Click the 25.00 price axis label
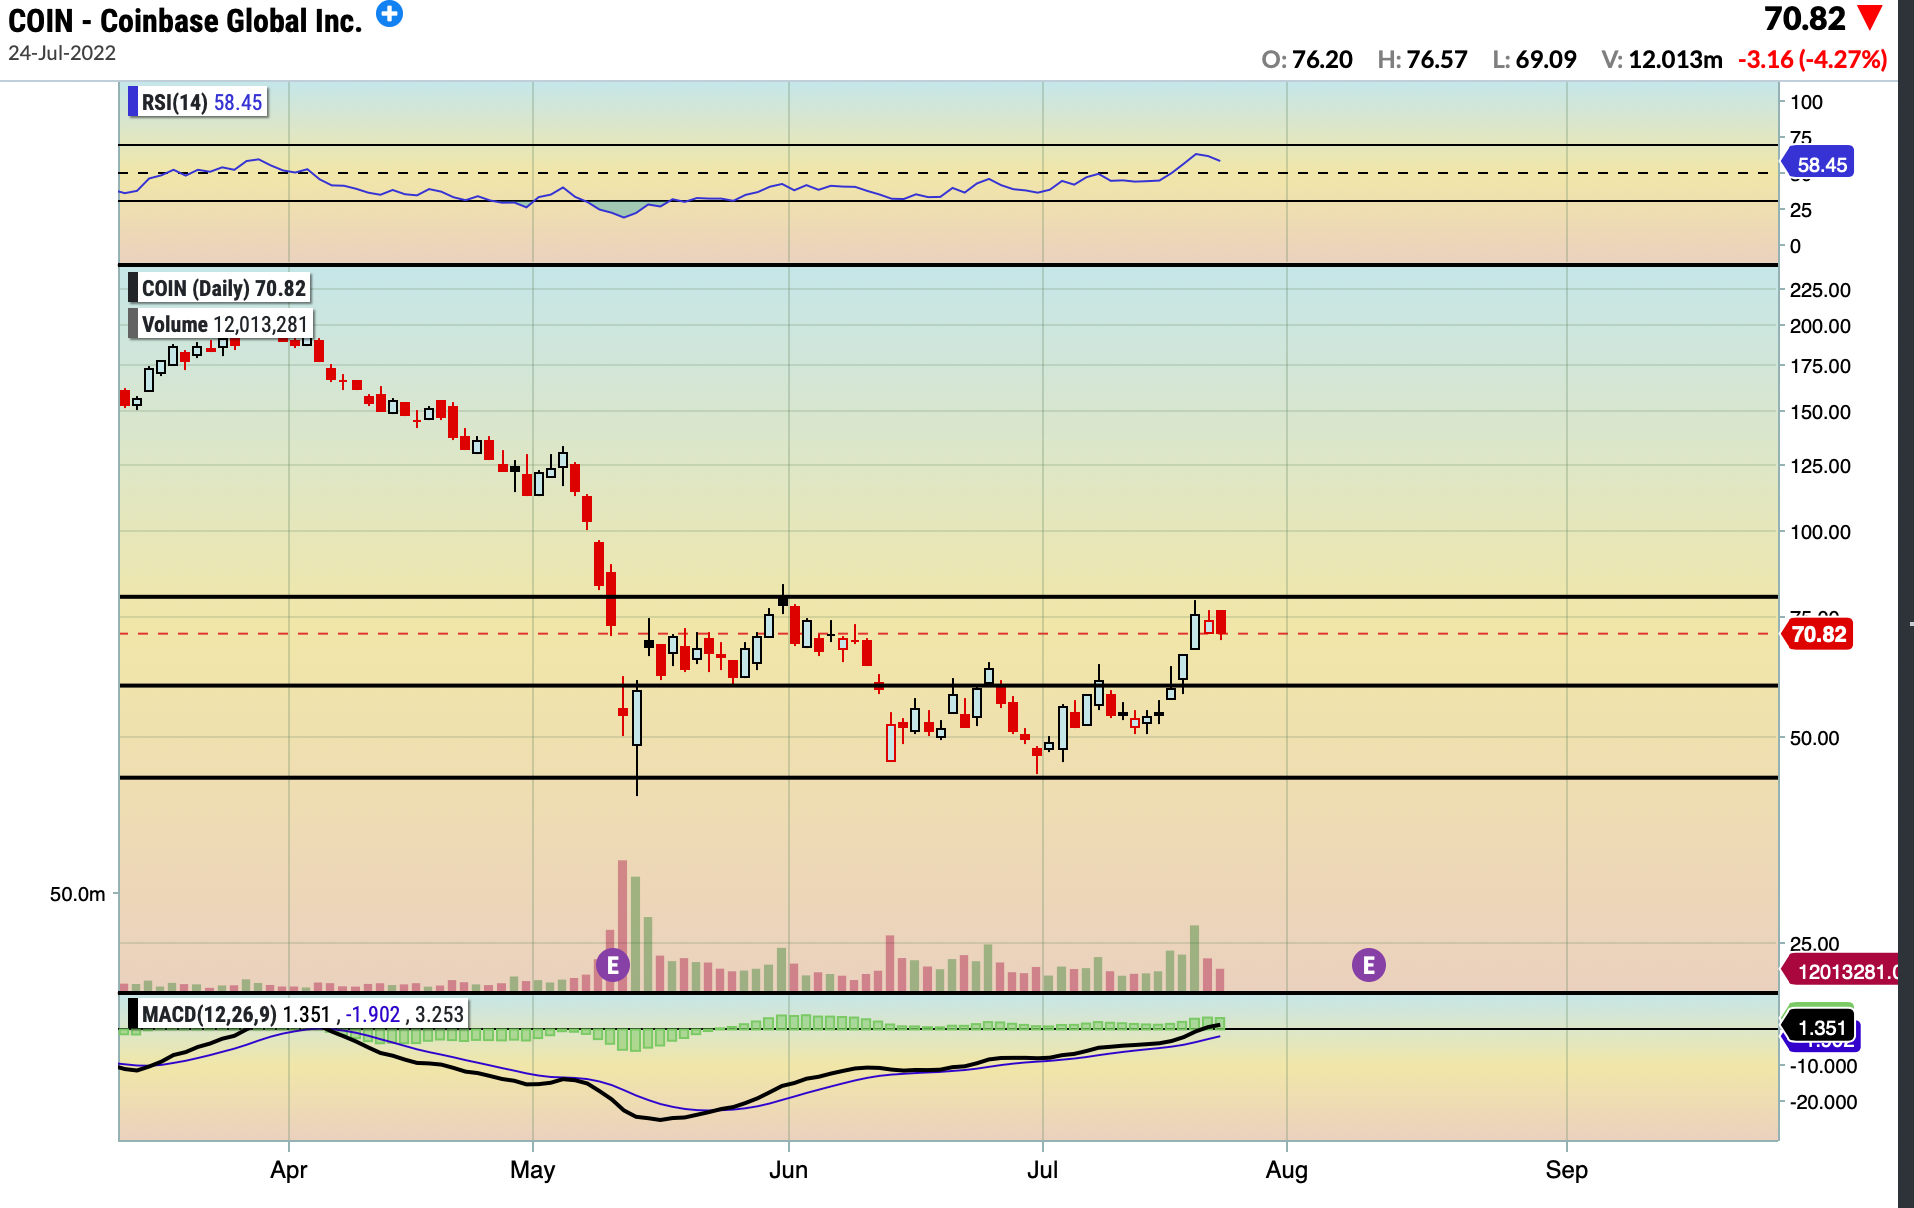Viewport: 1914px width, 1208px height. point(1814,943)
